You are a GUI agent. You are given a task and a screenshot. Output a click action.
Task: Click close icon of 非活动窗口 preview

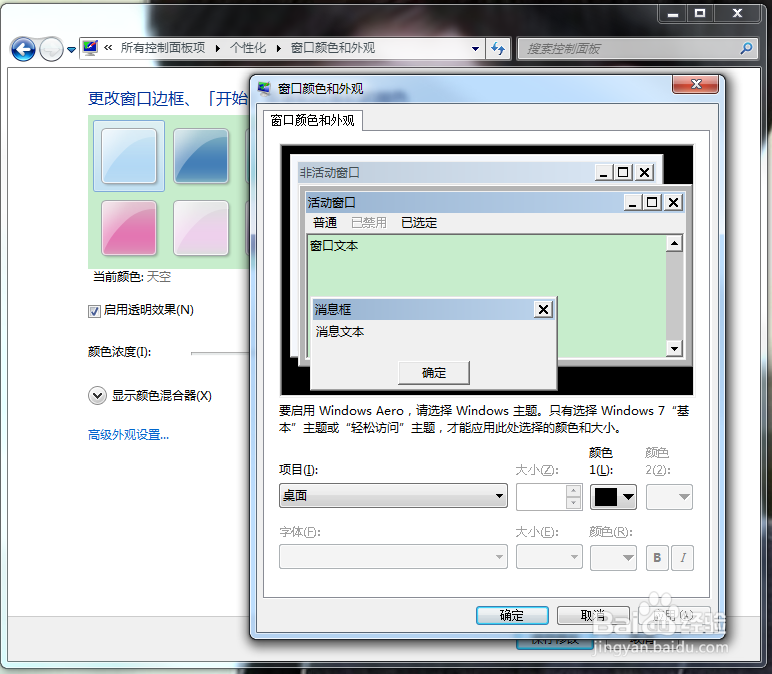coord(644,173)
